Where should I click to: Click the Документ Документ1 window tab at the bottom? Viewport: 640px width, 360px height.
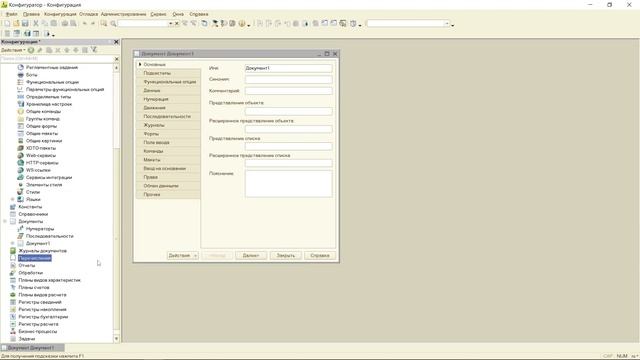click(x=32, y=348)
